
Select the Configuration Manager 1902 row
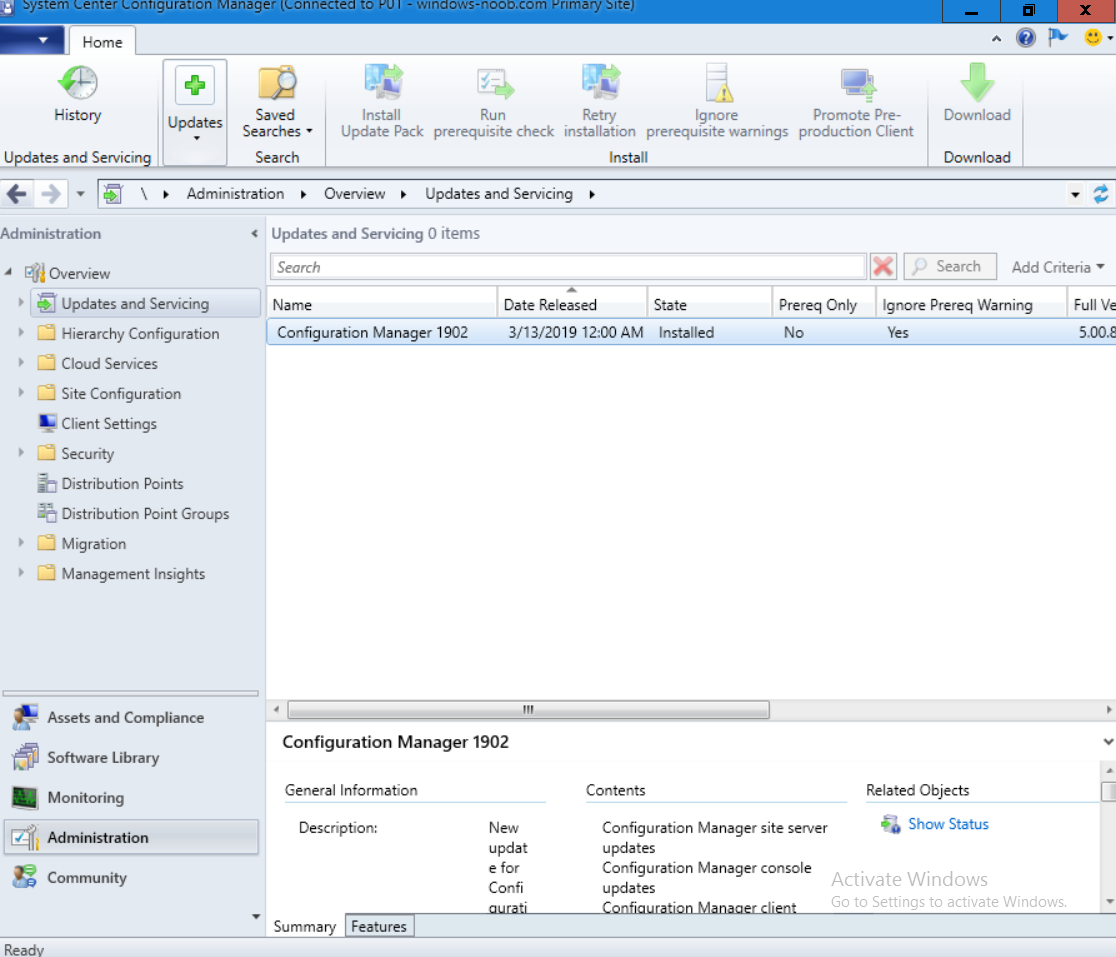point(691,332)
